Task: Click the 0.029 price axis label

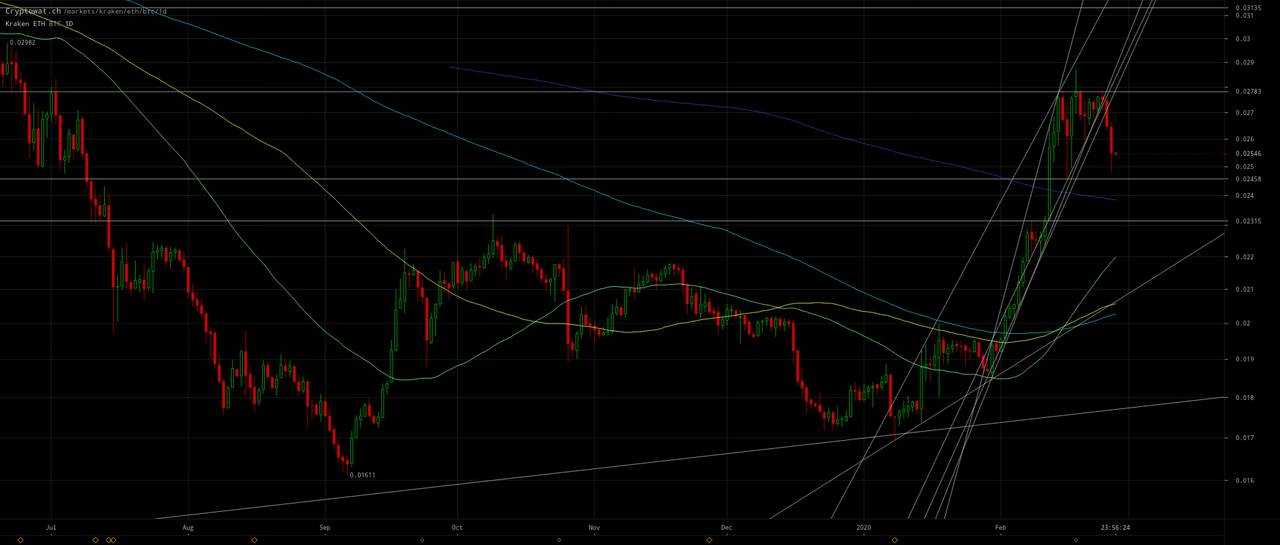Action: pyautogui.click(x=1244, y=63)
